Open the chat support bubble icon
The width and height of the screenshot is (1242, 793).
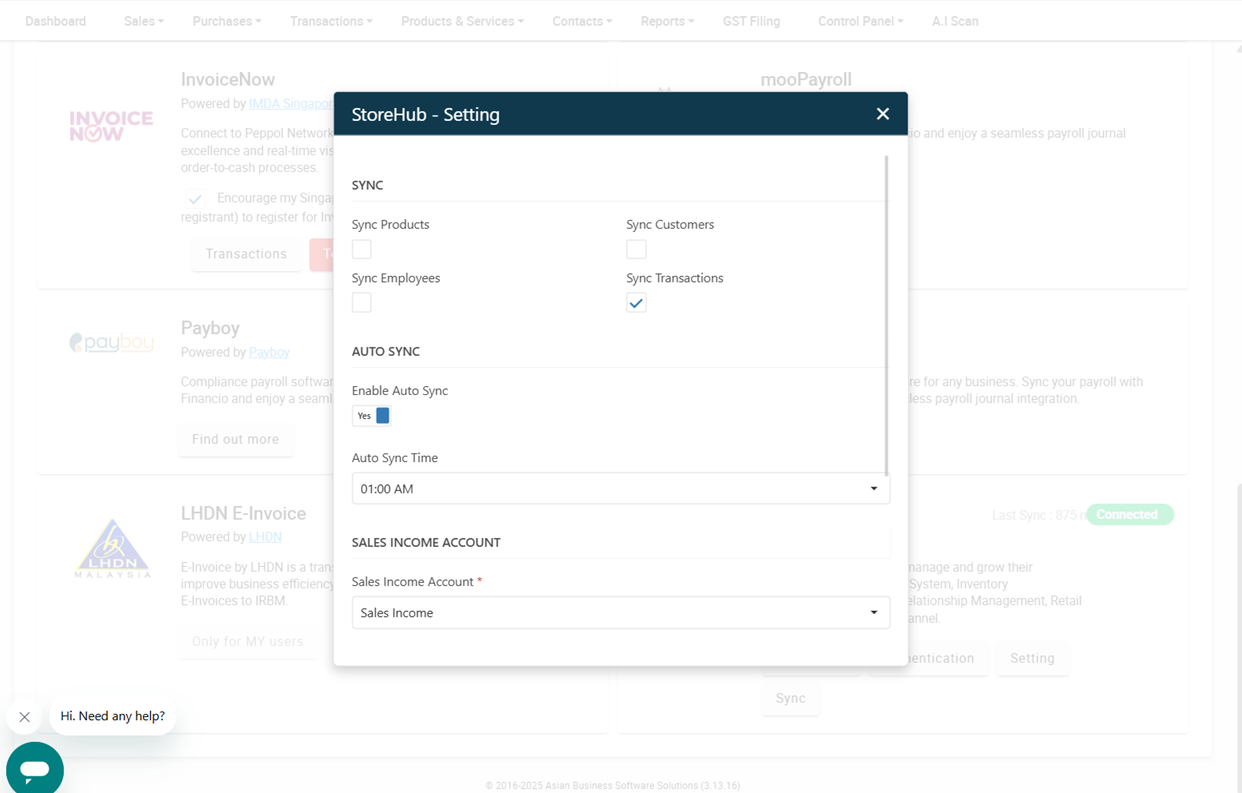35,769
